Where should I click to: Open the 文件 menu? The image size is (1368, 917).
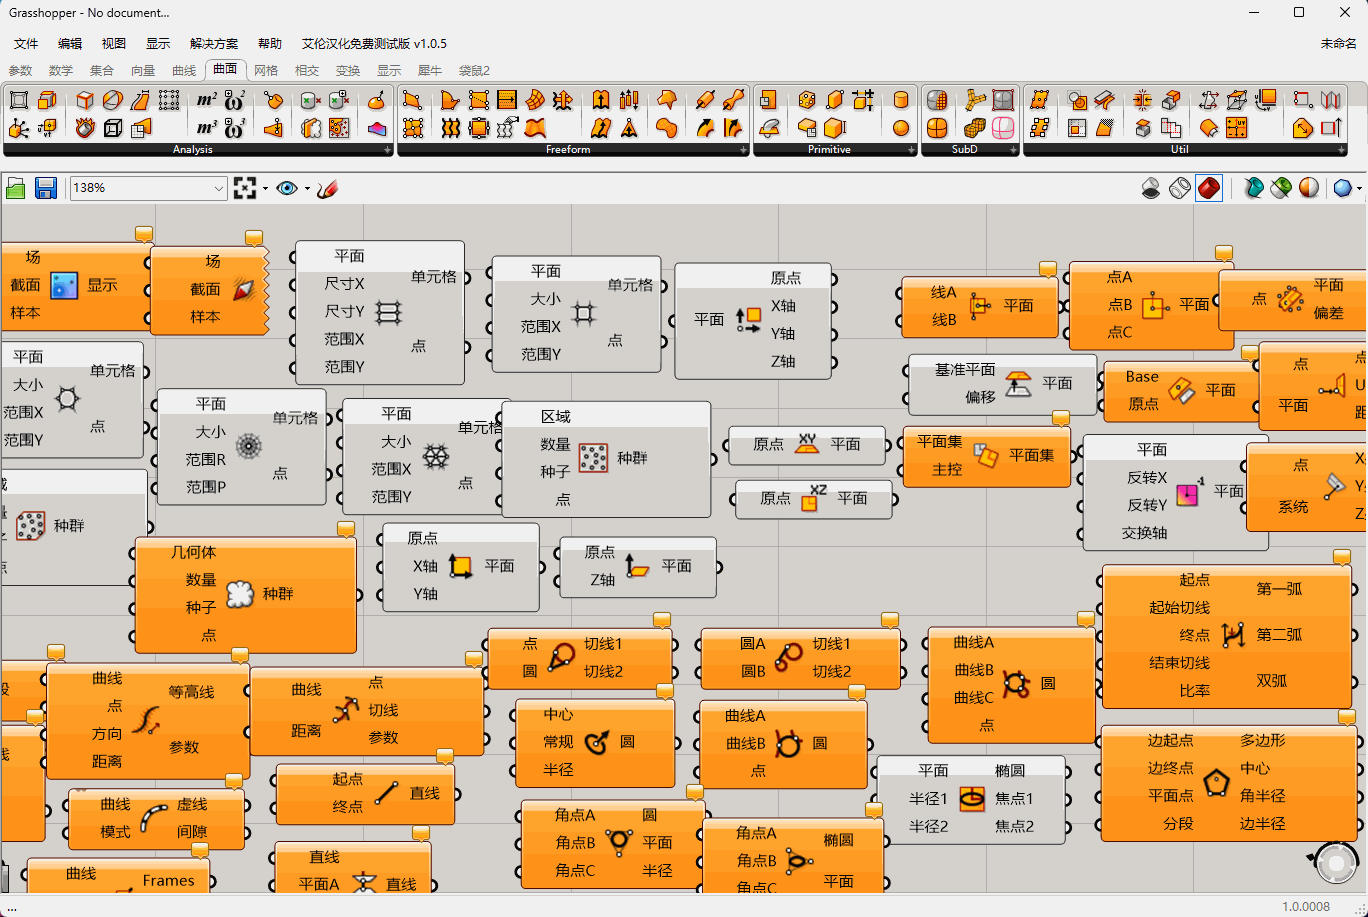pos(26,44)
